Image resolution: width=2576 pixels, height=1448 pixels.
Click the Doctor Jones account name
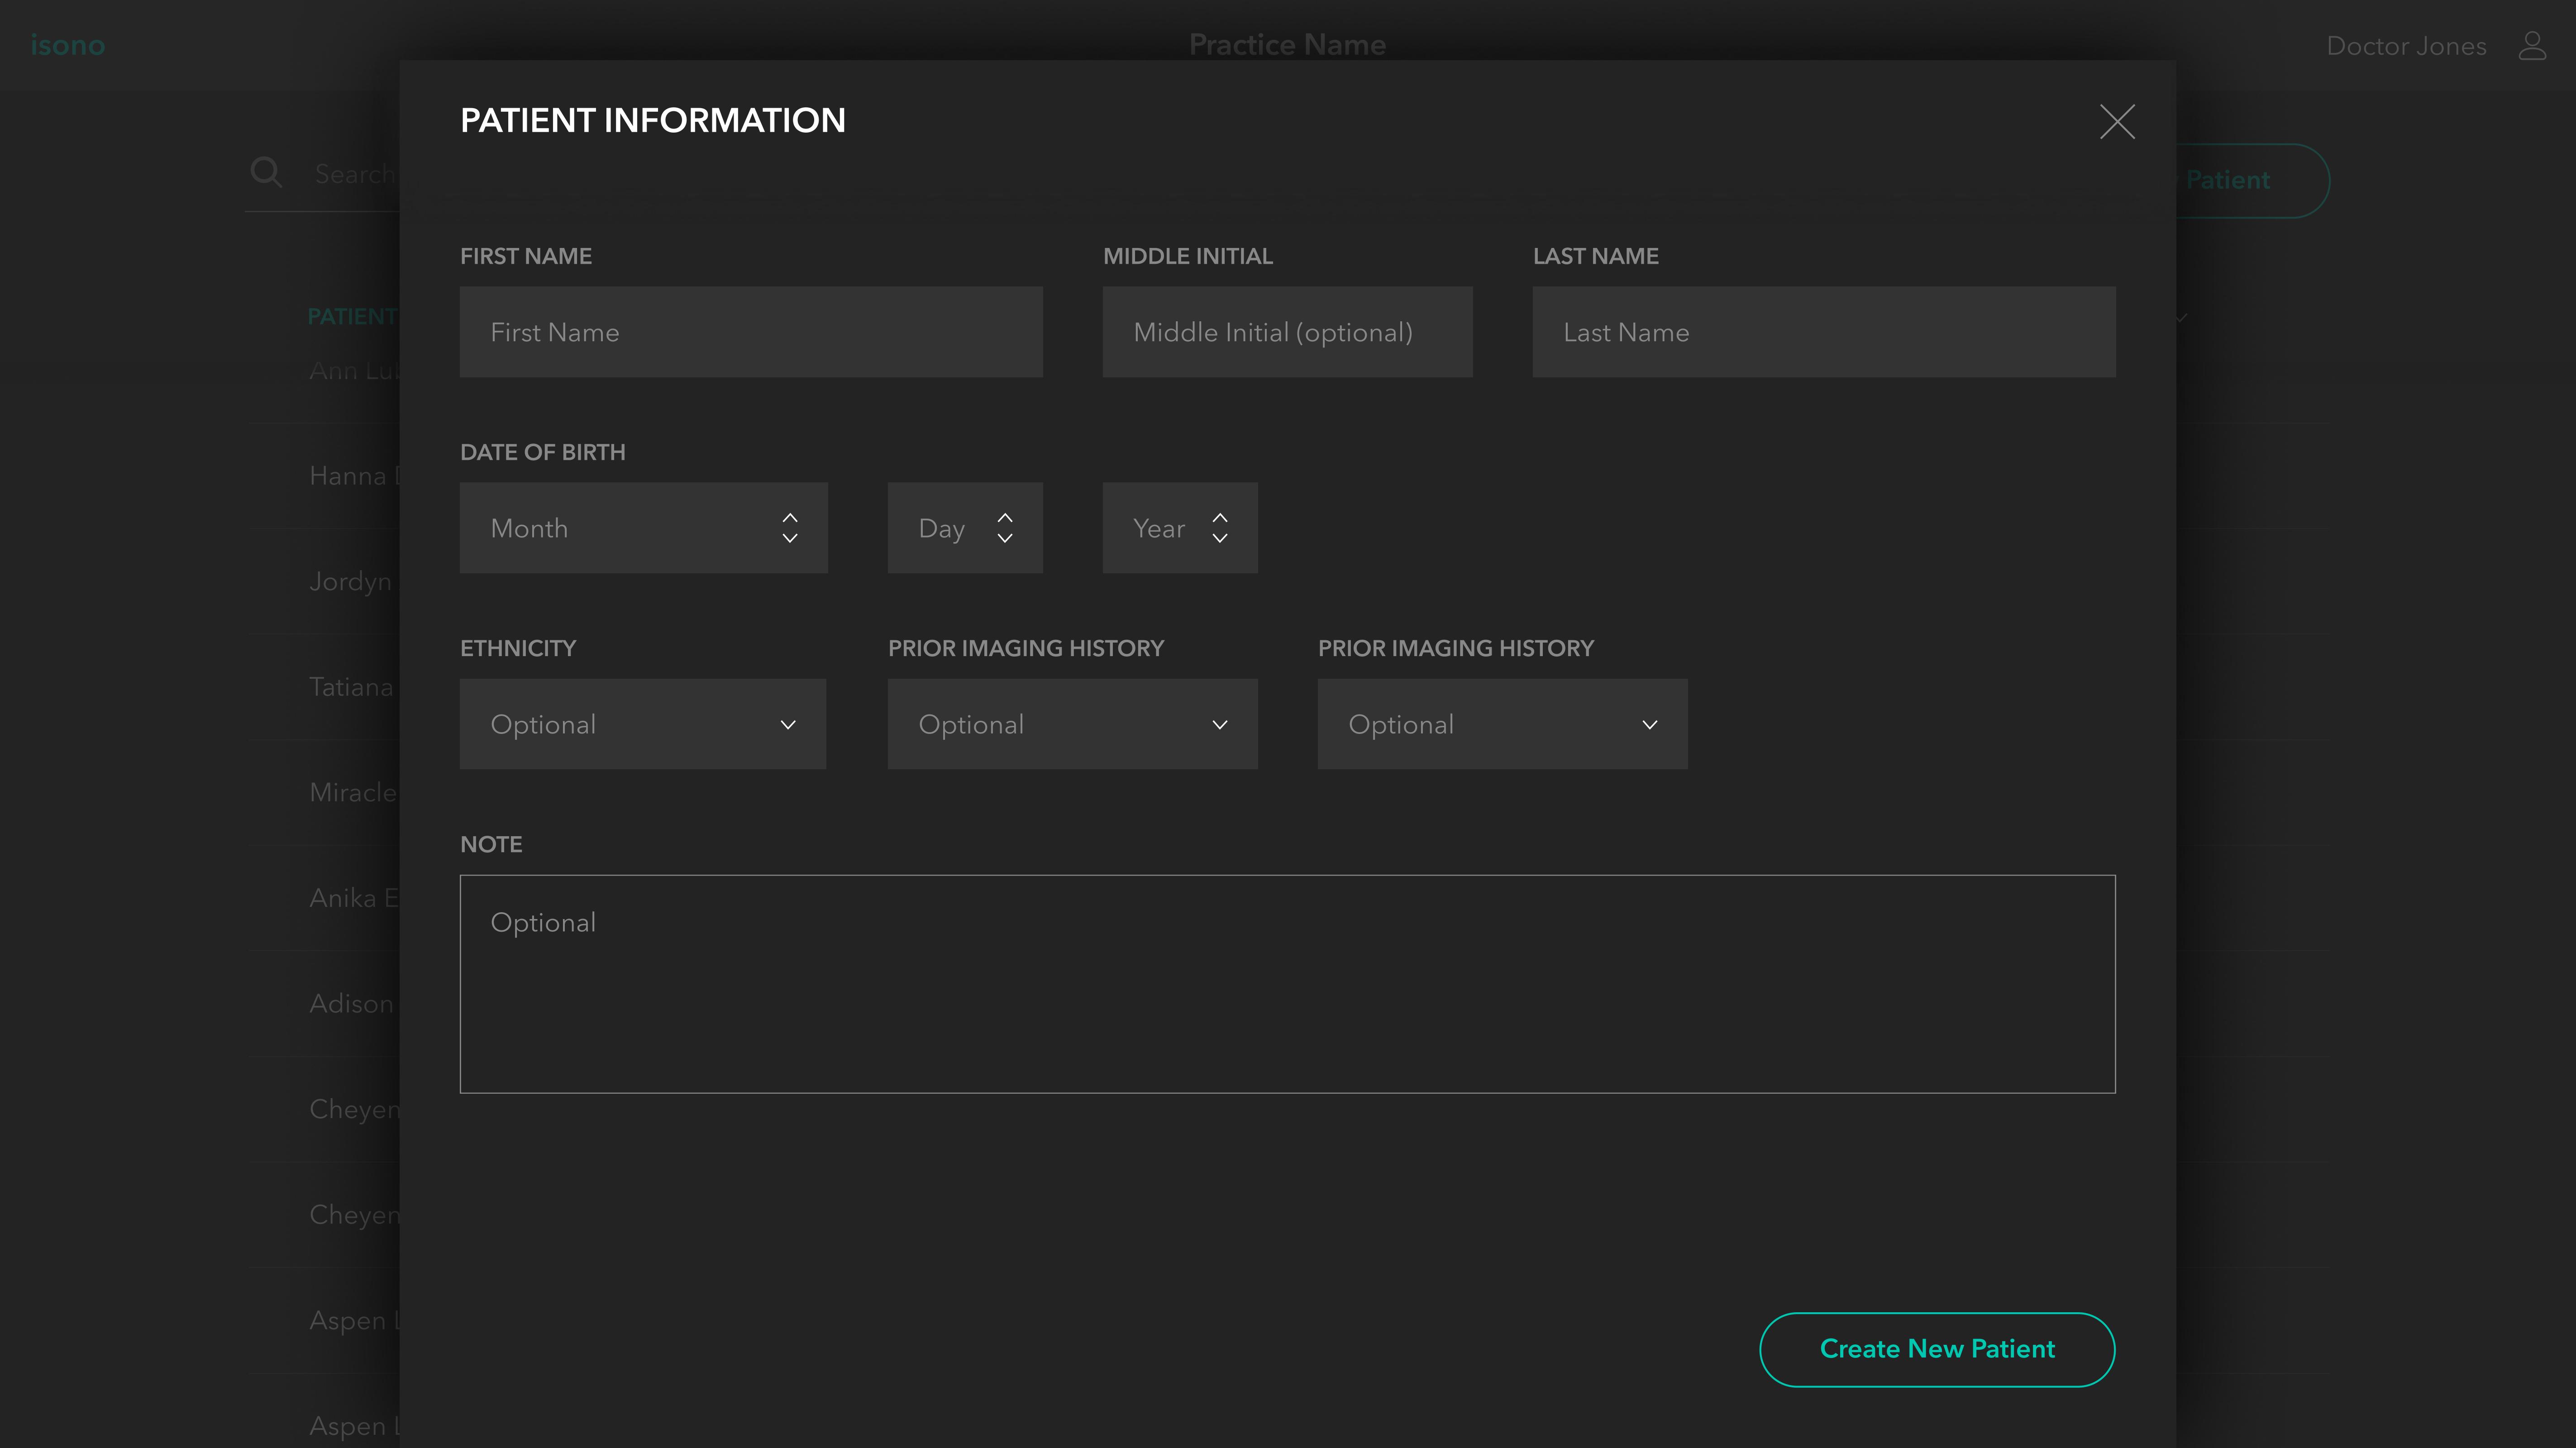2405,46
